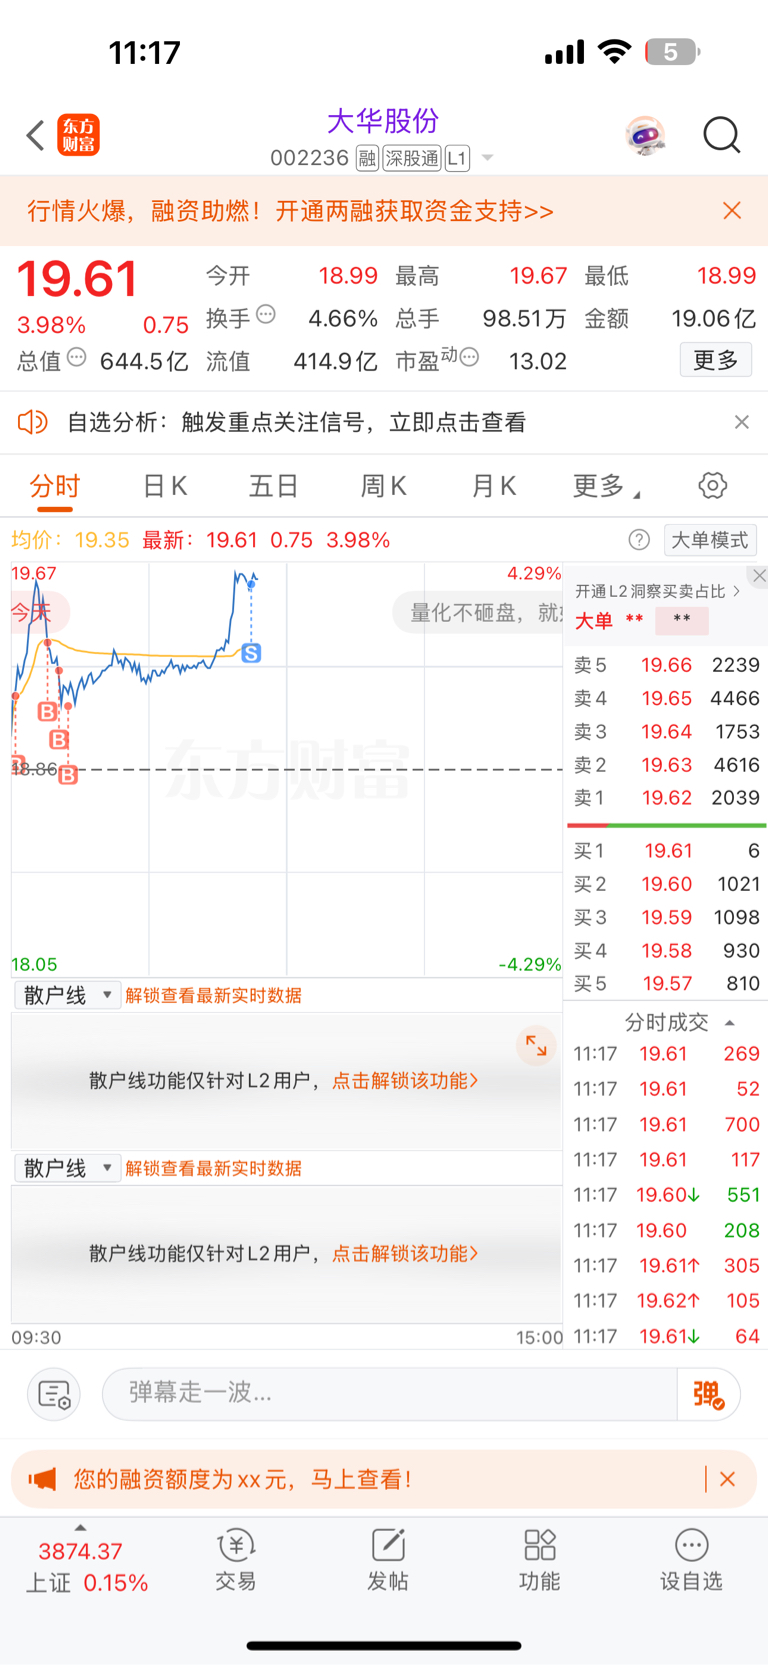Tap the megaphone icon in banner
The height and width of the screenshot is (1665, 768).
point(43,1479)
